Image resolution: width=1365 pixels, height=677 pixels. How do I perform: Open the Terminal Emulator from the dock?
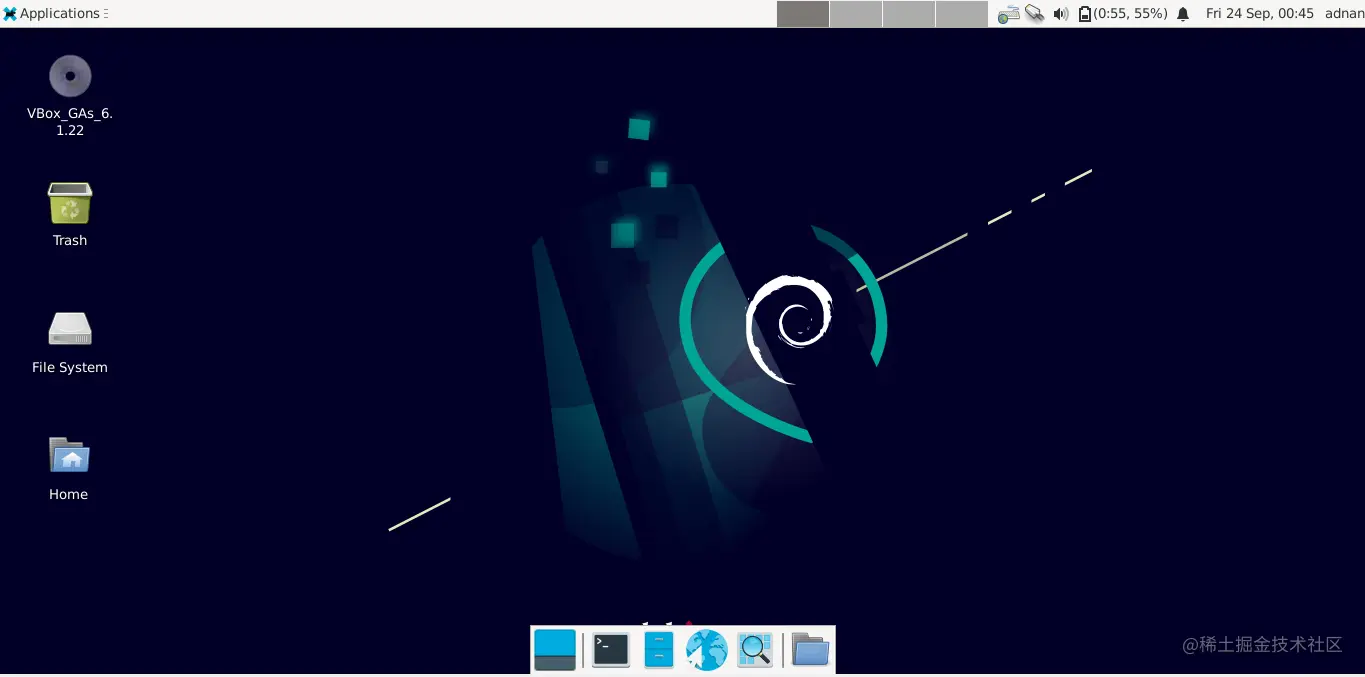coord(609,649)
